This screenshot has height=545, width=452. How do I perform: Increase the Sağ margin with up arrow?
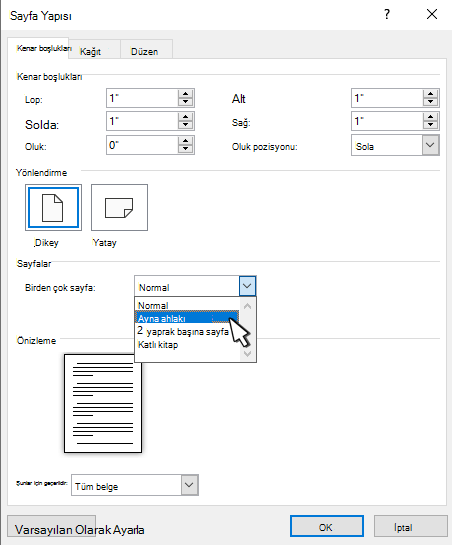(x=430, y=117)
